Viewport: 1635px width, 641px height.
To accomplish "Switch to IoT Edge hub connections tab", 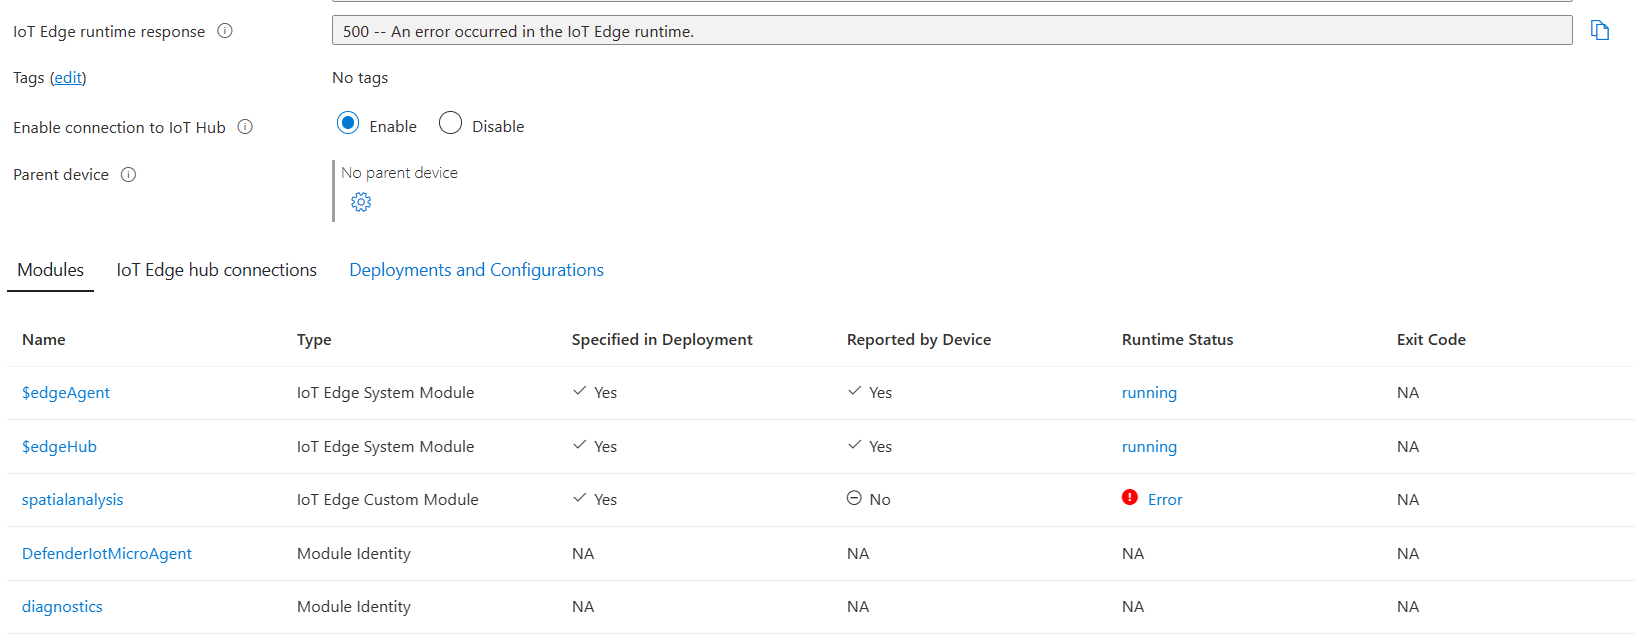I will point(216,270).
